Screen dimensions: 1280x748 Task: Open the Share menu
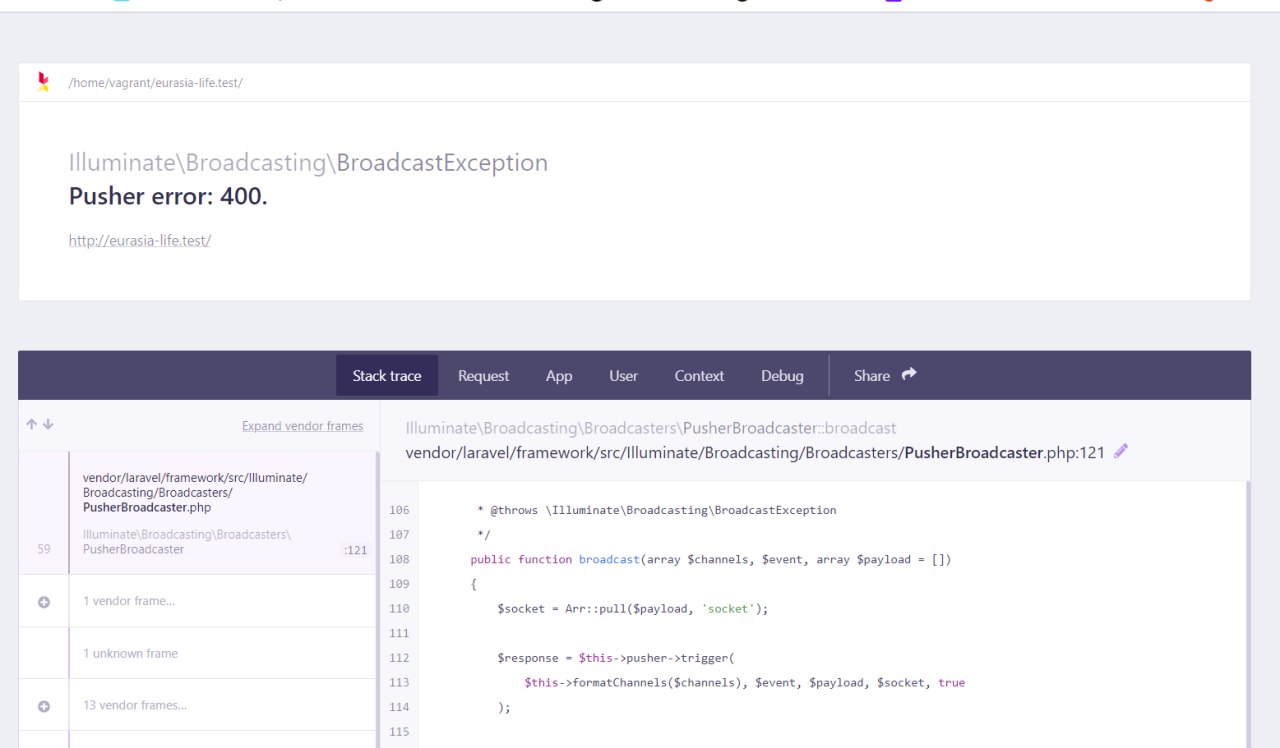pos(872,376)
